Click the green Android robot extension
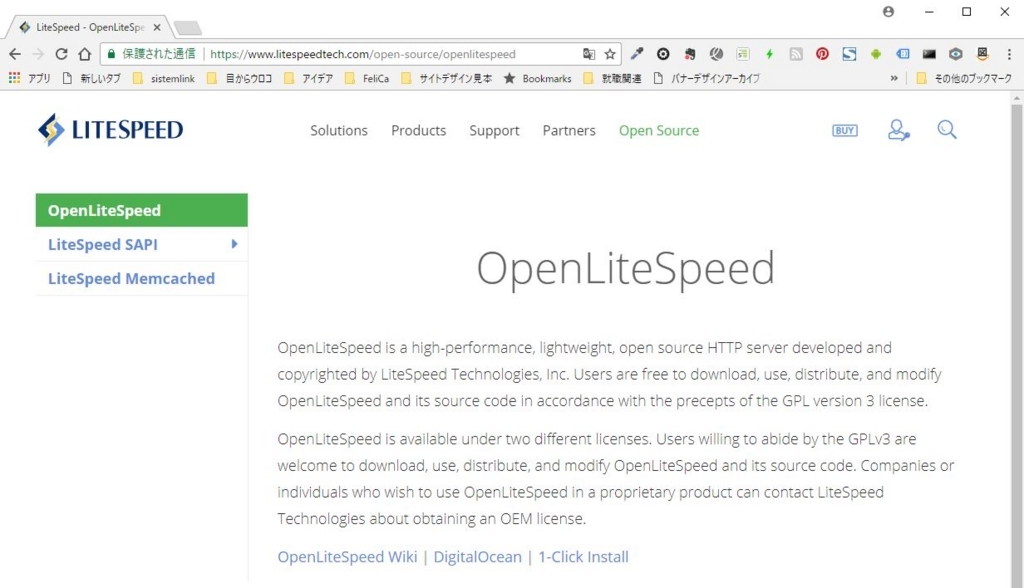This screenshot has height=588, width=1024. pyautogui.click(x=876, y=54)
